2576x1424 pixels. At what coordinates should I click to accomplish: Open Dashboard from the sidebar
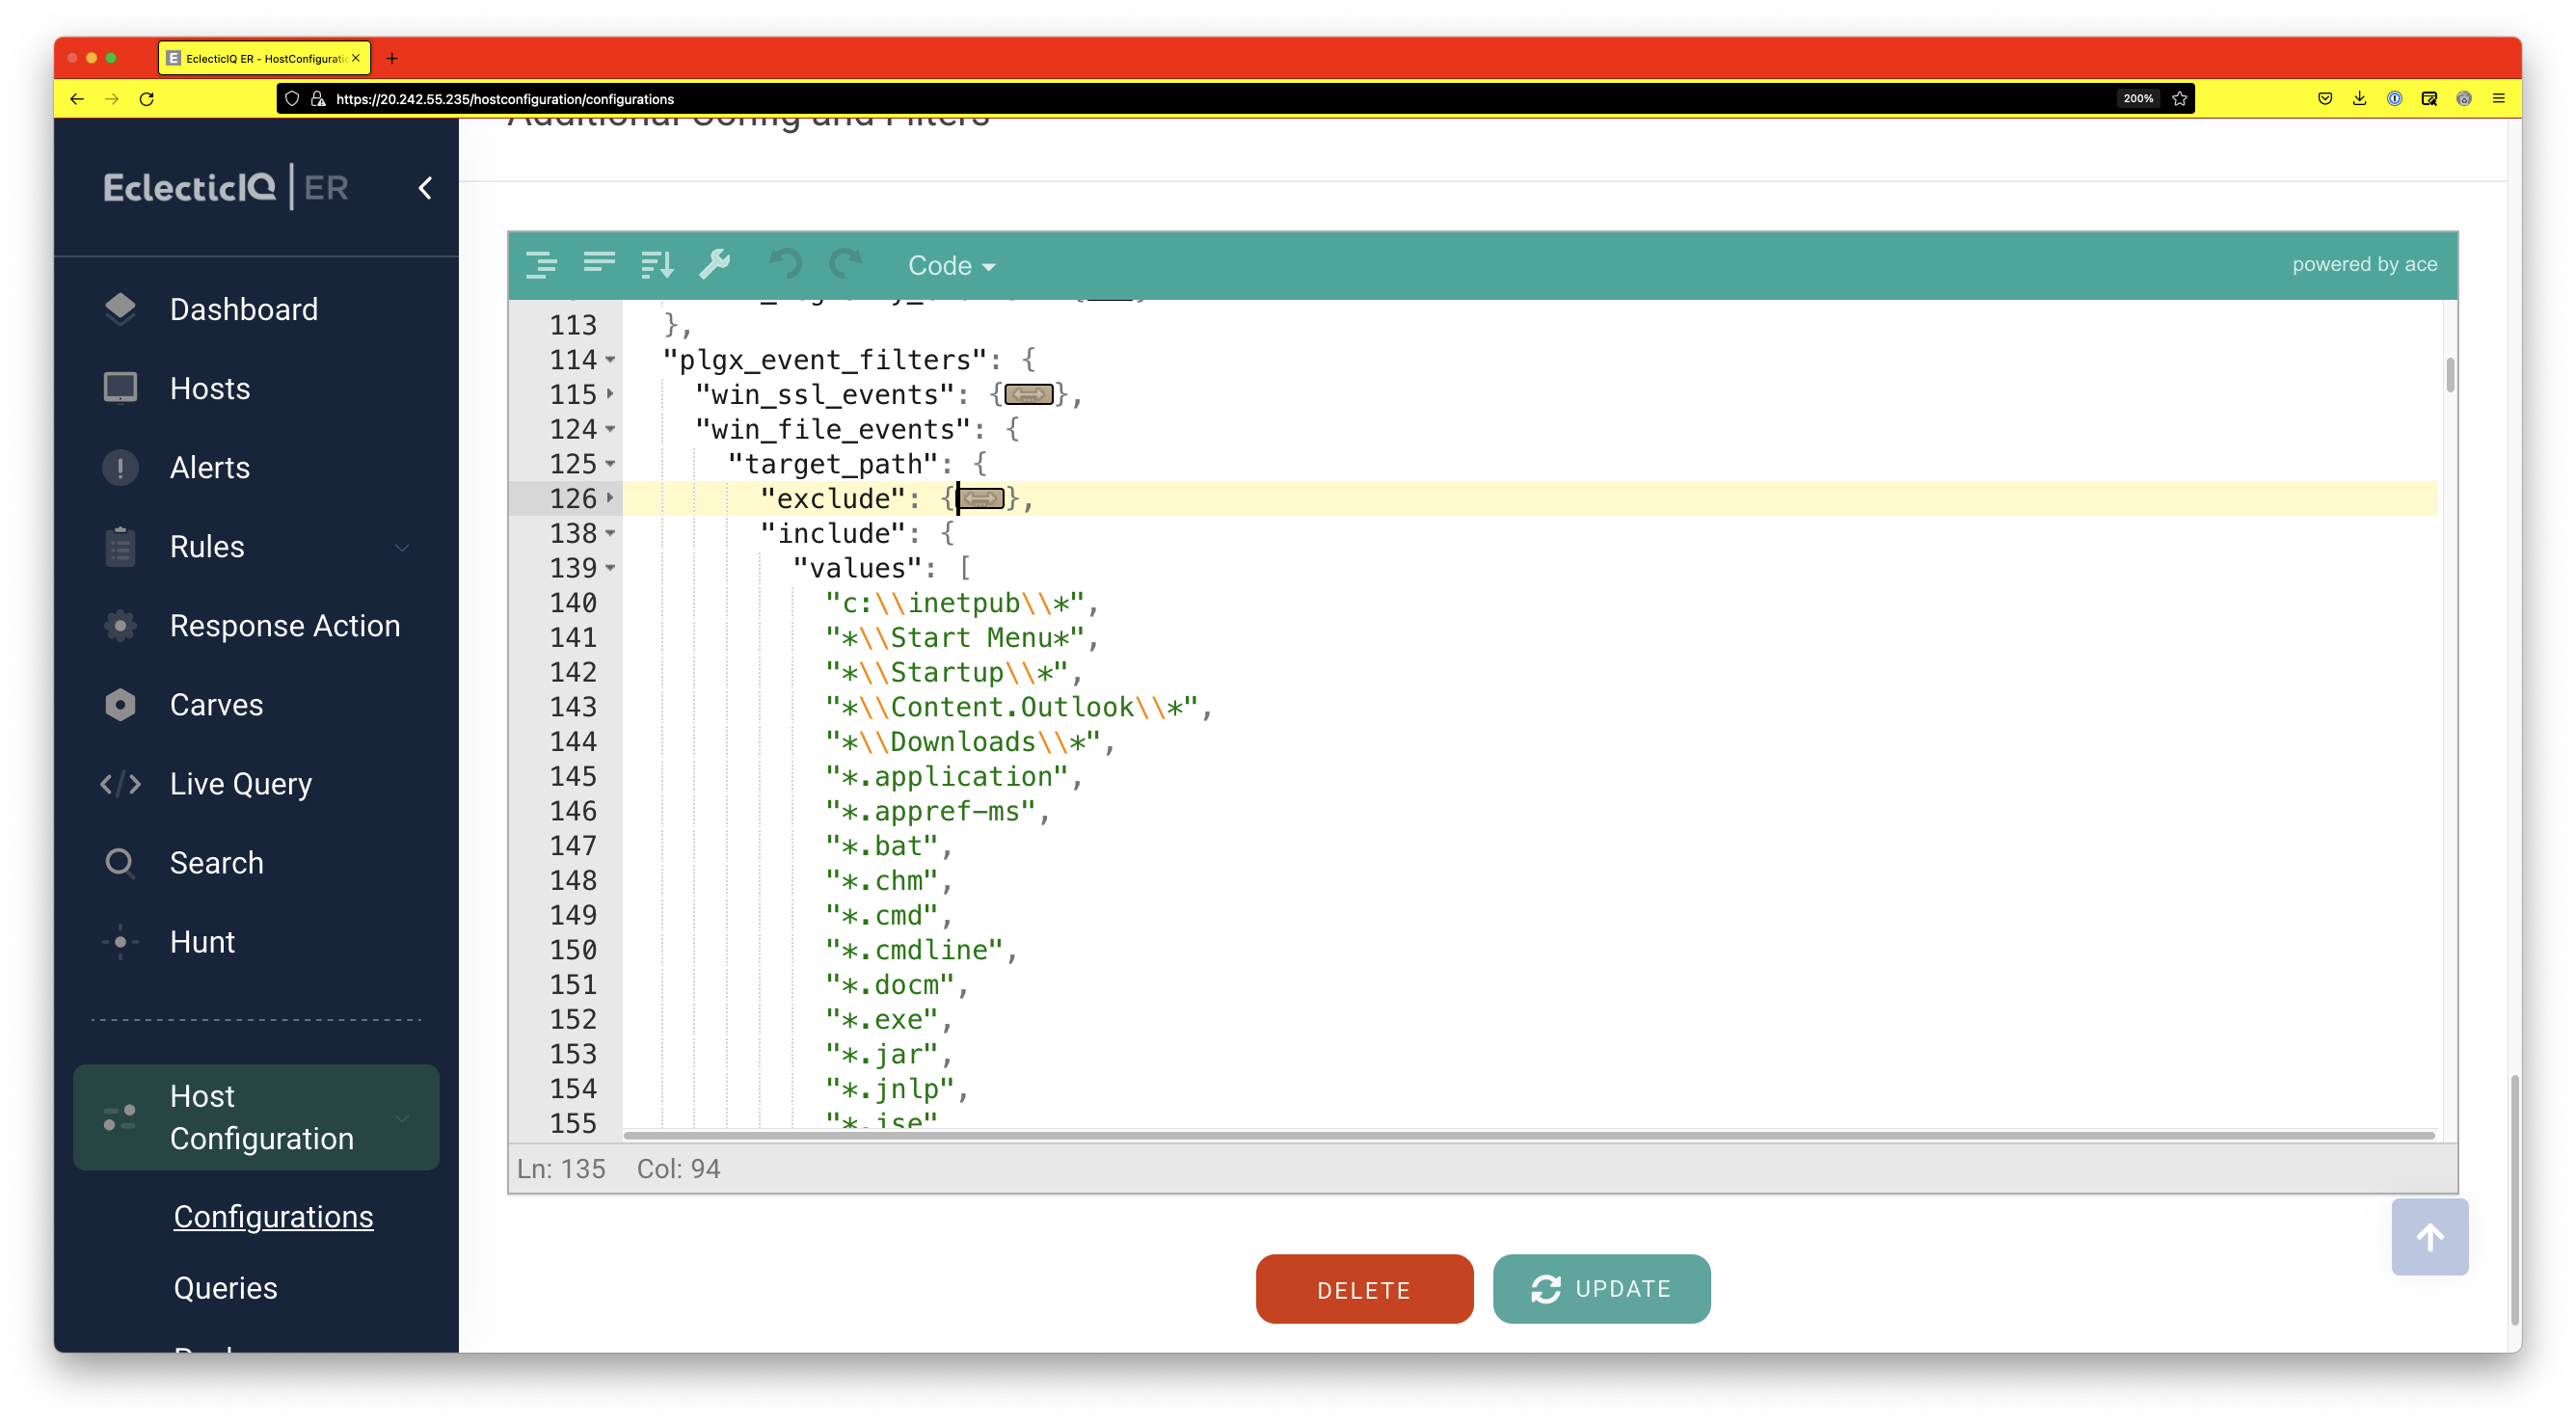[244, 310]
